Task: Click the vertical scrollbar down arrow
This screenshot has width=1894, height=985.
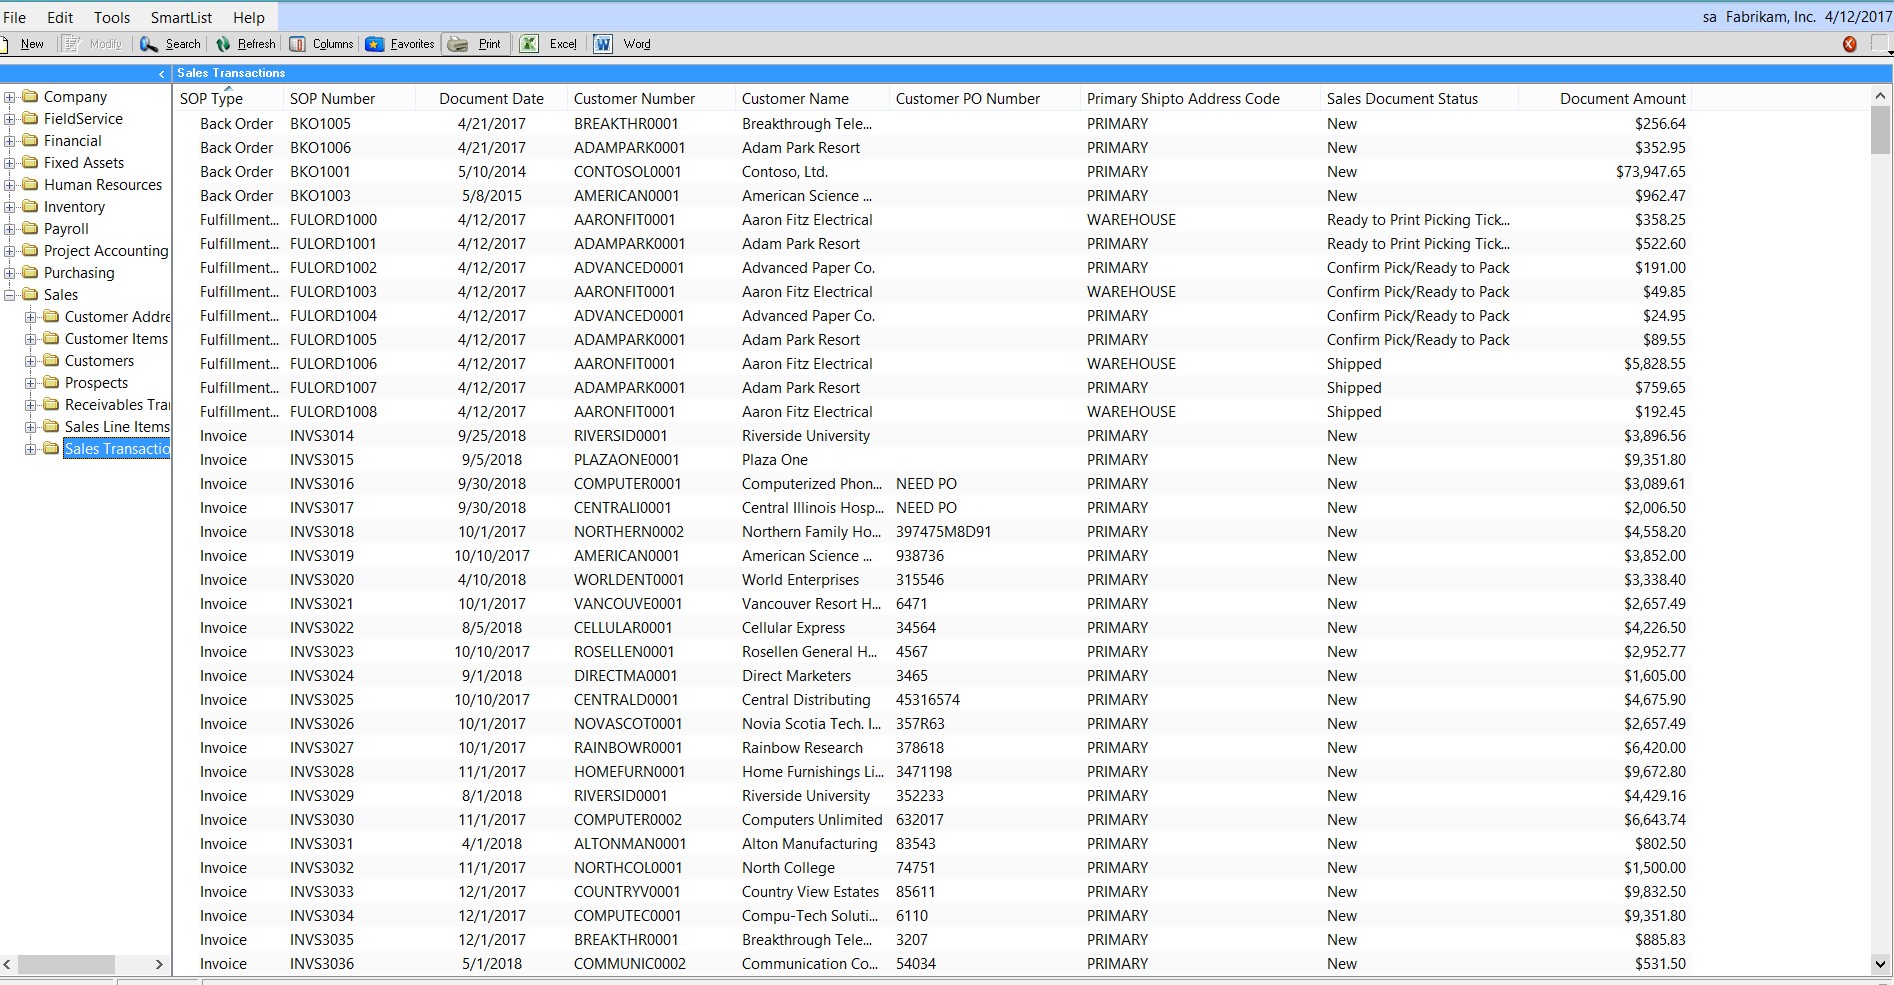Action: (x=1880, y=964)
